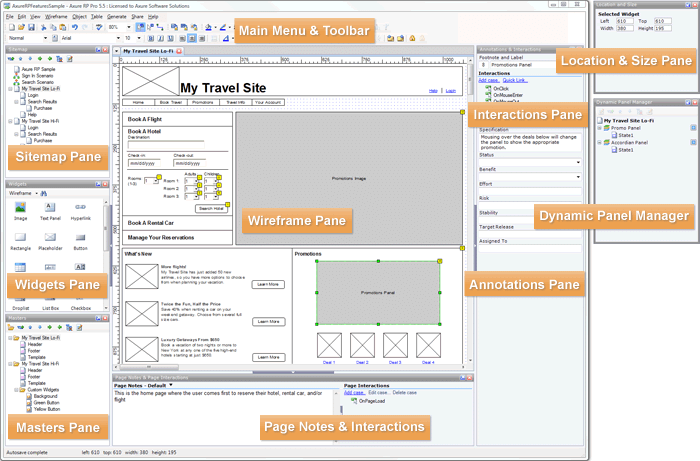Click the Left field in Location pane

pyautogui.click(x=624, y=21)
